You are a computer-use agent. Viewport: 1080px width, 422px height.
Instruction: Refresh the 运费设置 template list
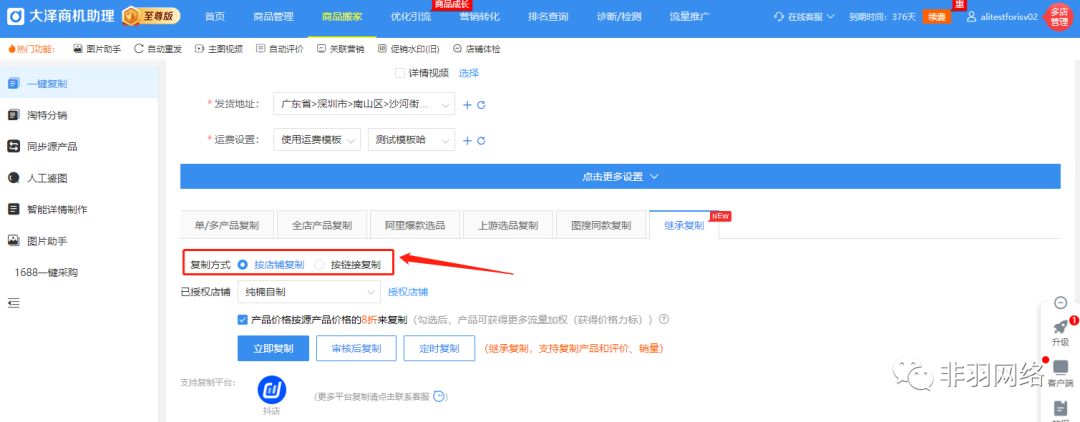tap(481, 141)
